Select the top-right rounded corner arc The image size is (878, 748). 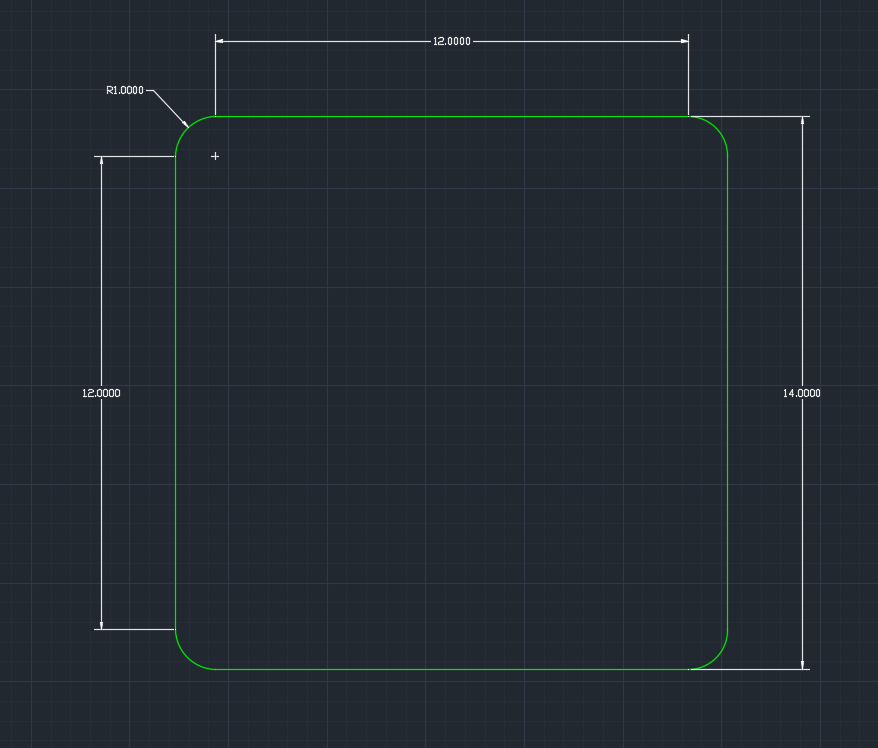pos(716,128)
